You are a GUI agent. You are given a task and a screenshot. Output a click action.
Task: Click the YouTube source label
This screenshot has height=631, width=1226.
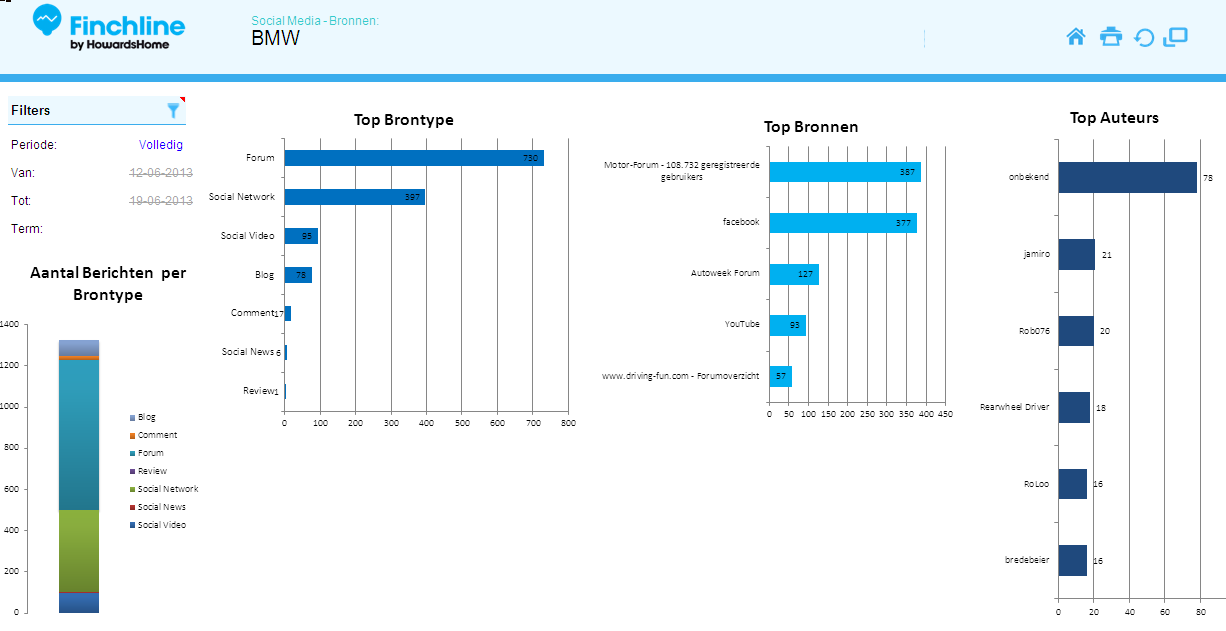742,324
